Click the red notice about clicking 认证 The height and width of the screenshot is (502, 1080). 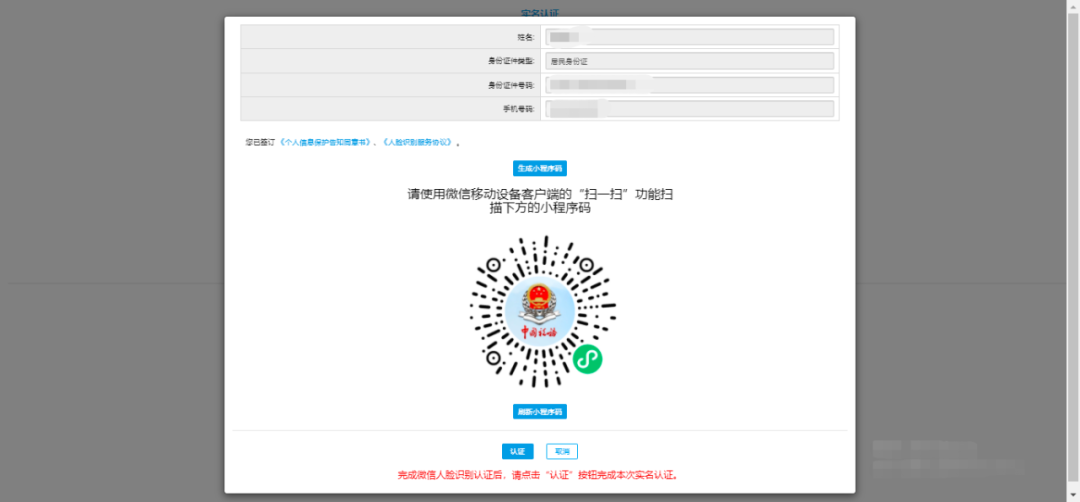(539, 475)
